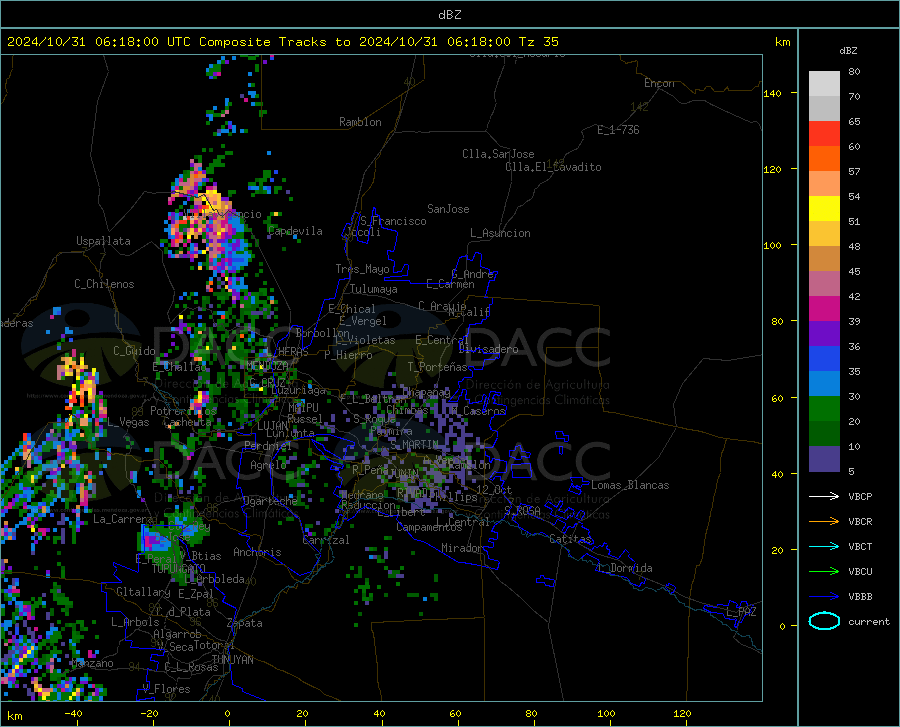Click the L_Dormida label

point(624,568)
